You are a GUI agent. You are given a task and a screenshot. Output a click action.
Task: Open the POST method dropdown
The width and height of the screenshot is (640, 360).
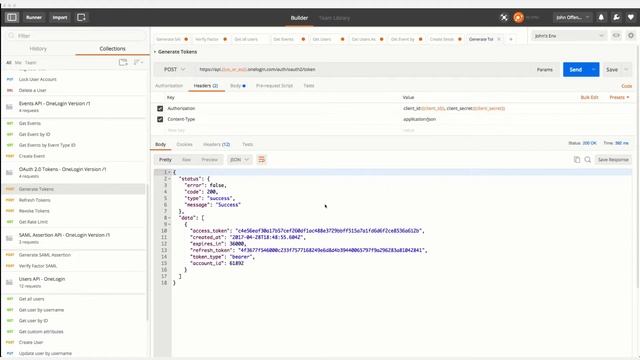tap(174, 69)
